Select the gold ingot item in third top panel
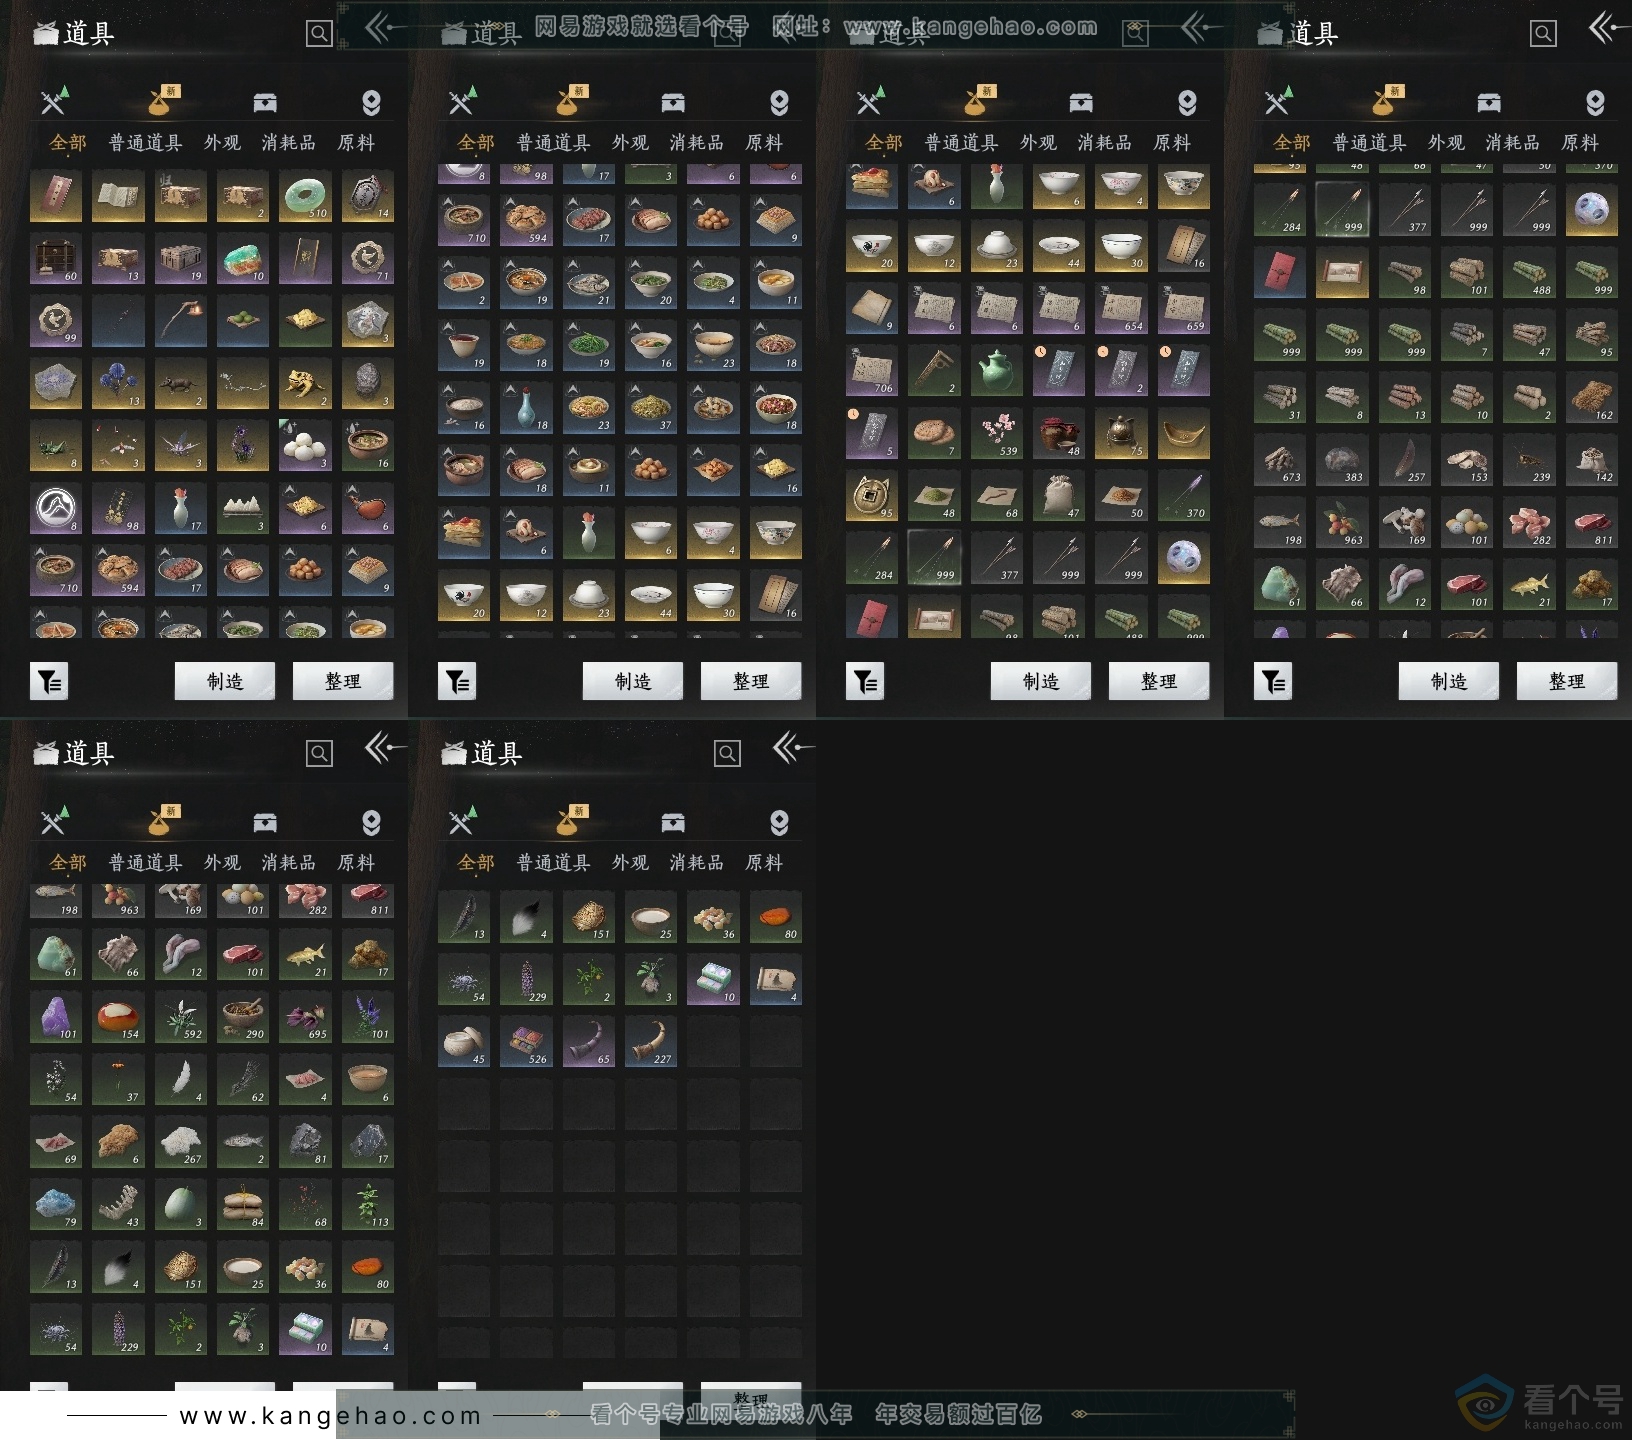The height and width of the screenshot is (1440, 1632). (1184, 434)
